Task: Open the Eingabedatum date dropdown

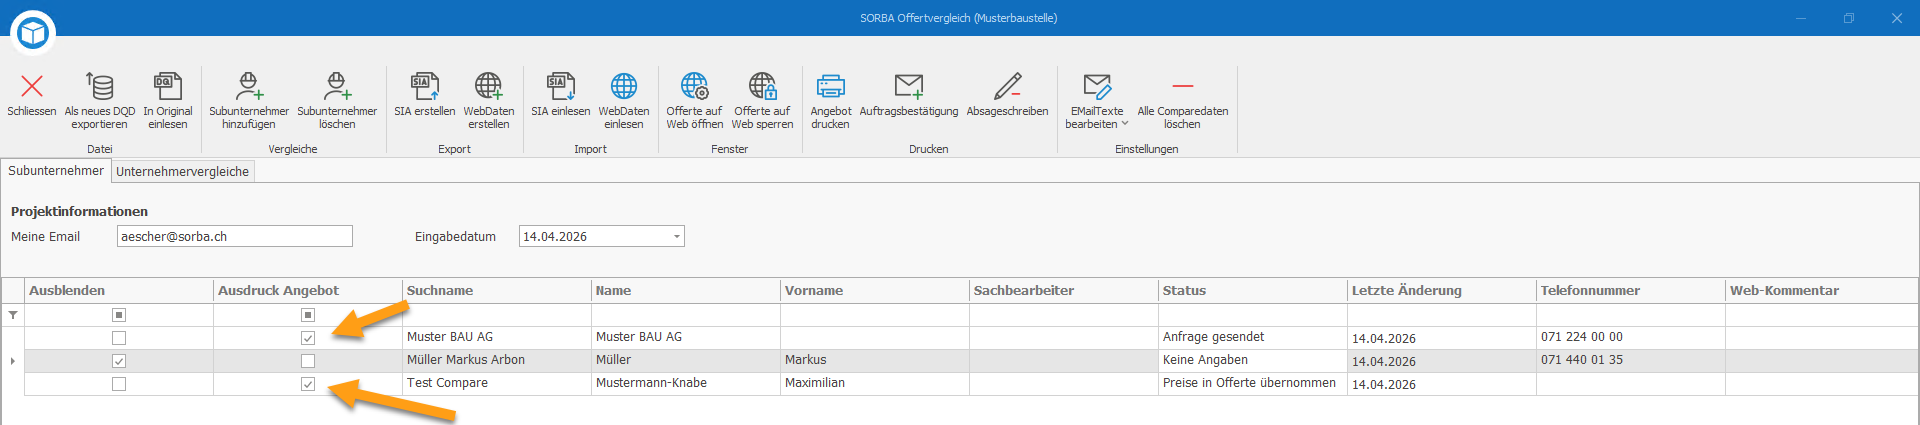Action: coord(677,237)
